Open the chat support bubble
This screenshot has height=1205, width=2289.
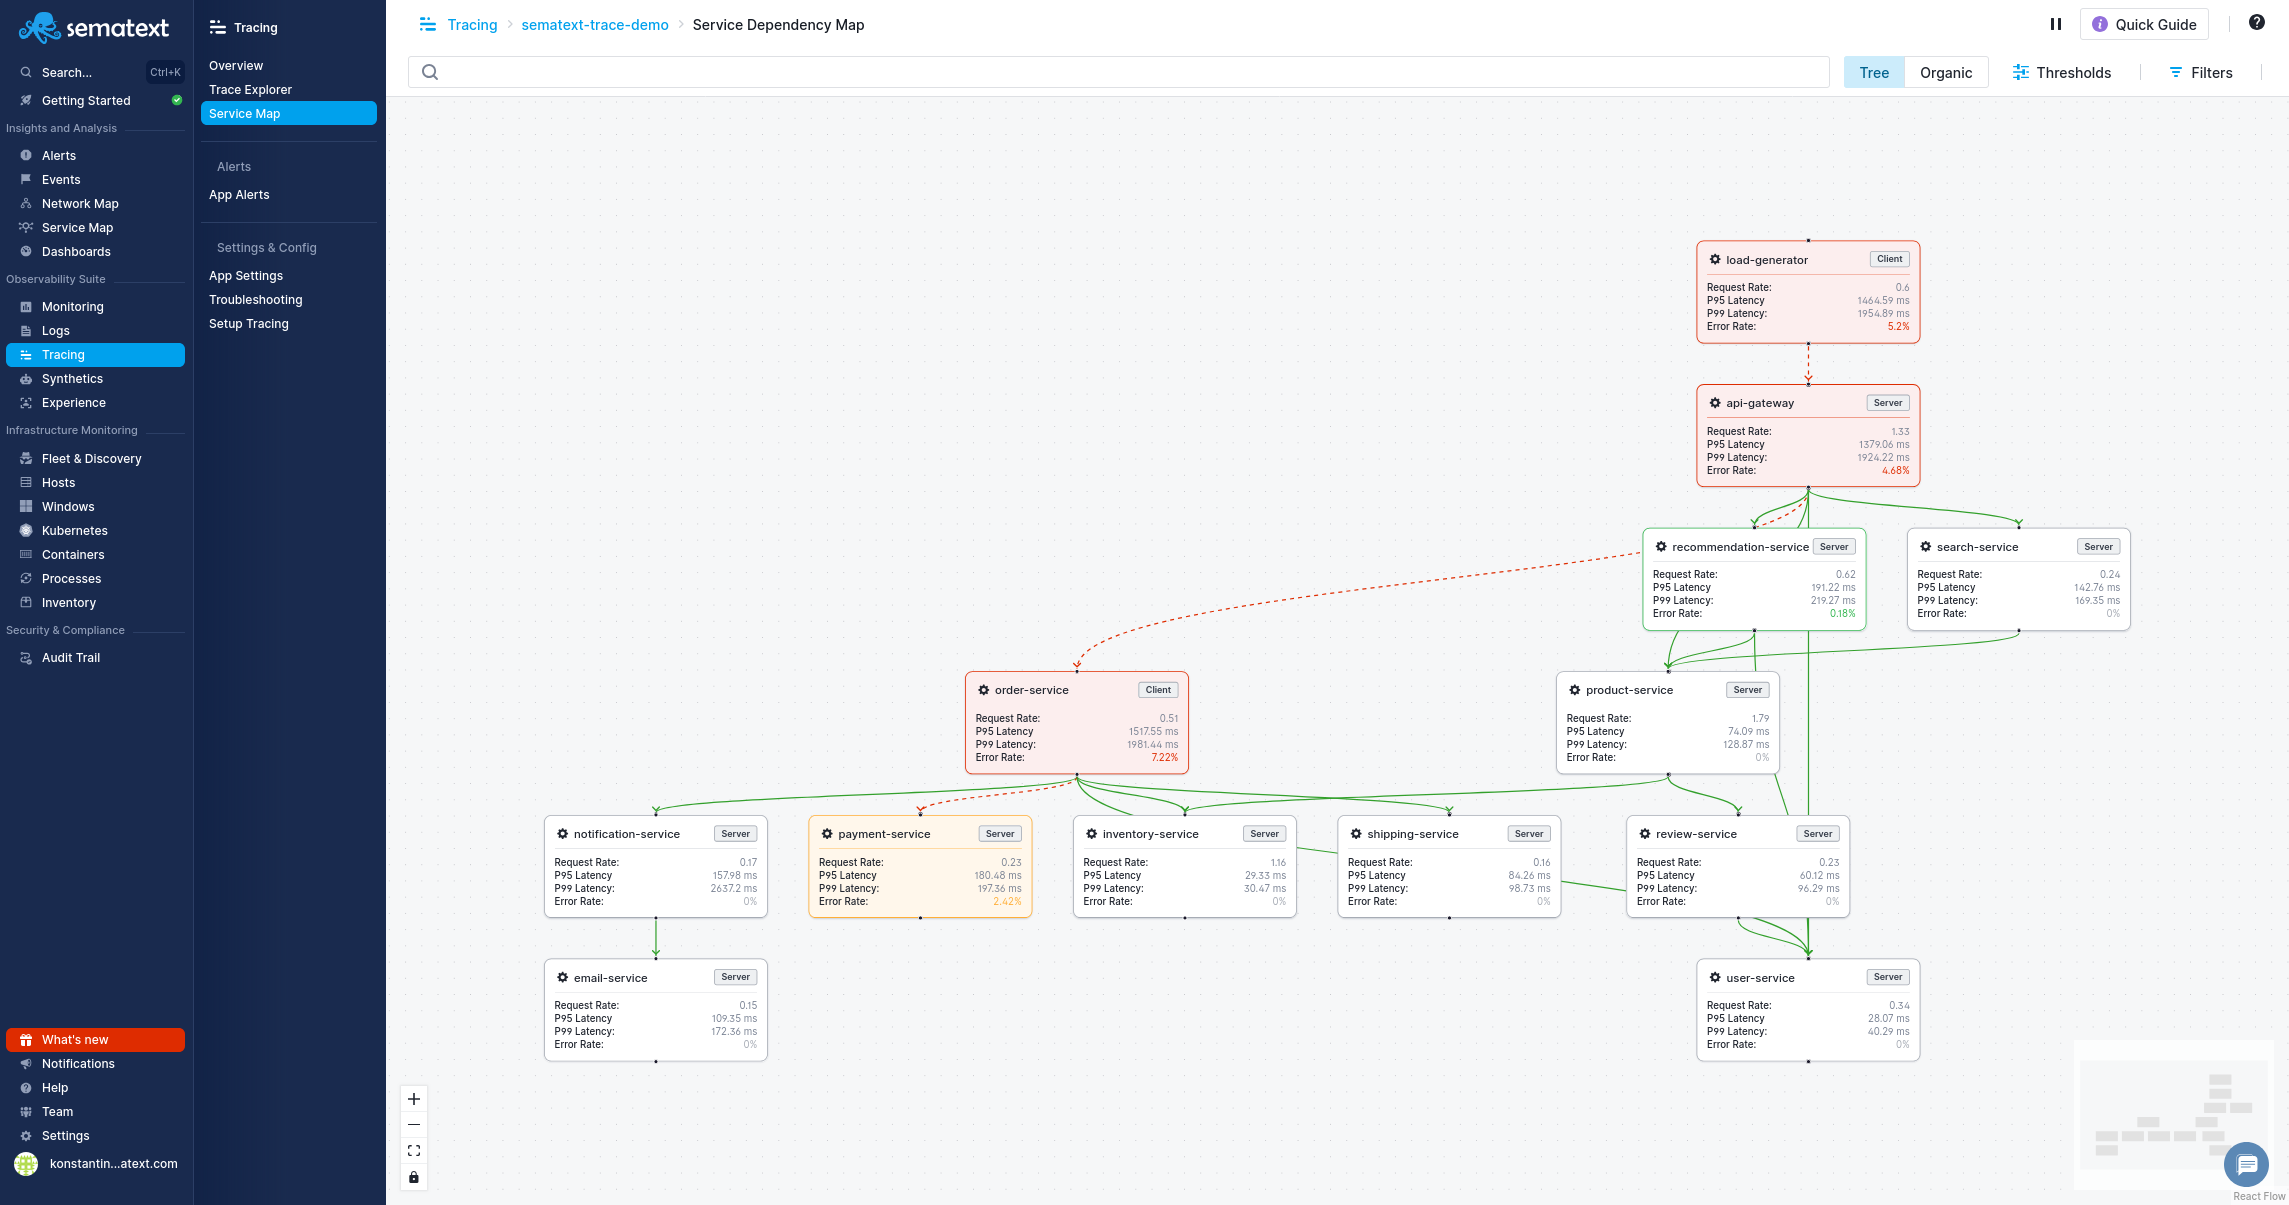[2246, 1164]
